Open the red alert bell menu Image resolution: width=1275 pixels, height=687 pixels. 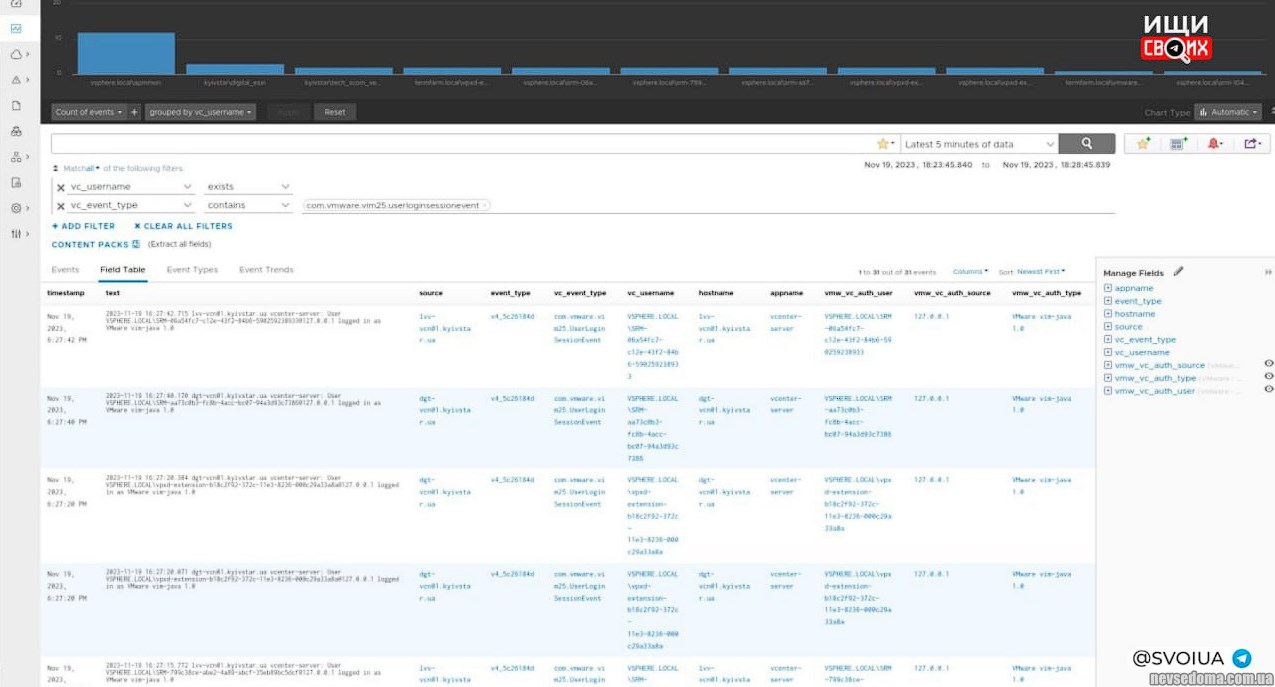pos(1215,144)
